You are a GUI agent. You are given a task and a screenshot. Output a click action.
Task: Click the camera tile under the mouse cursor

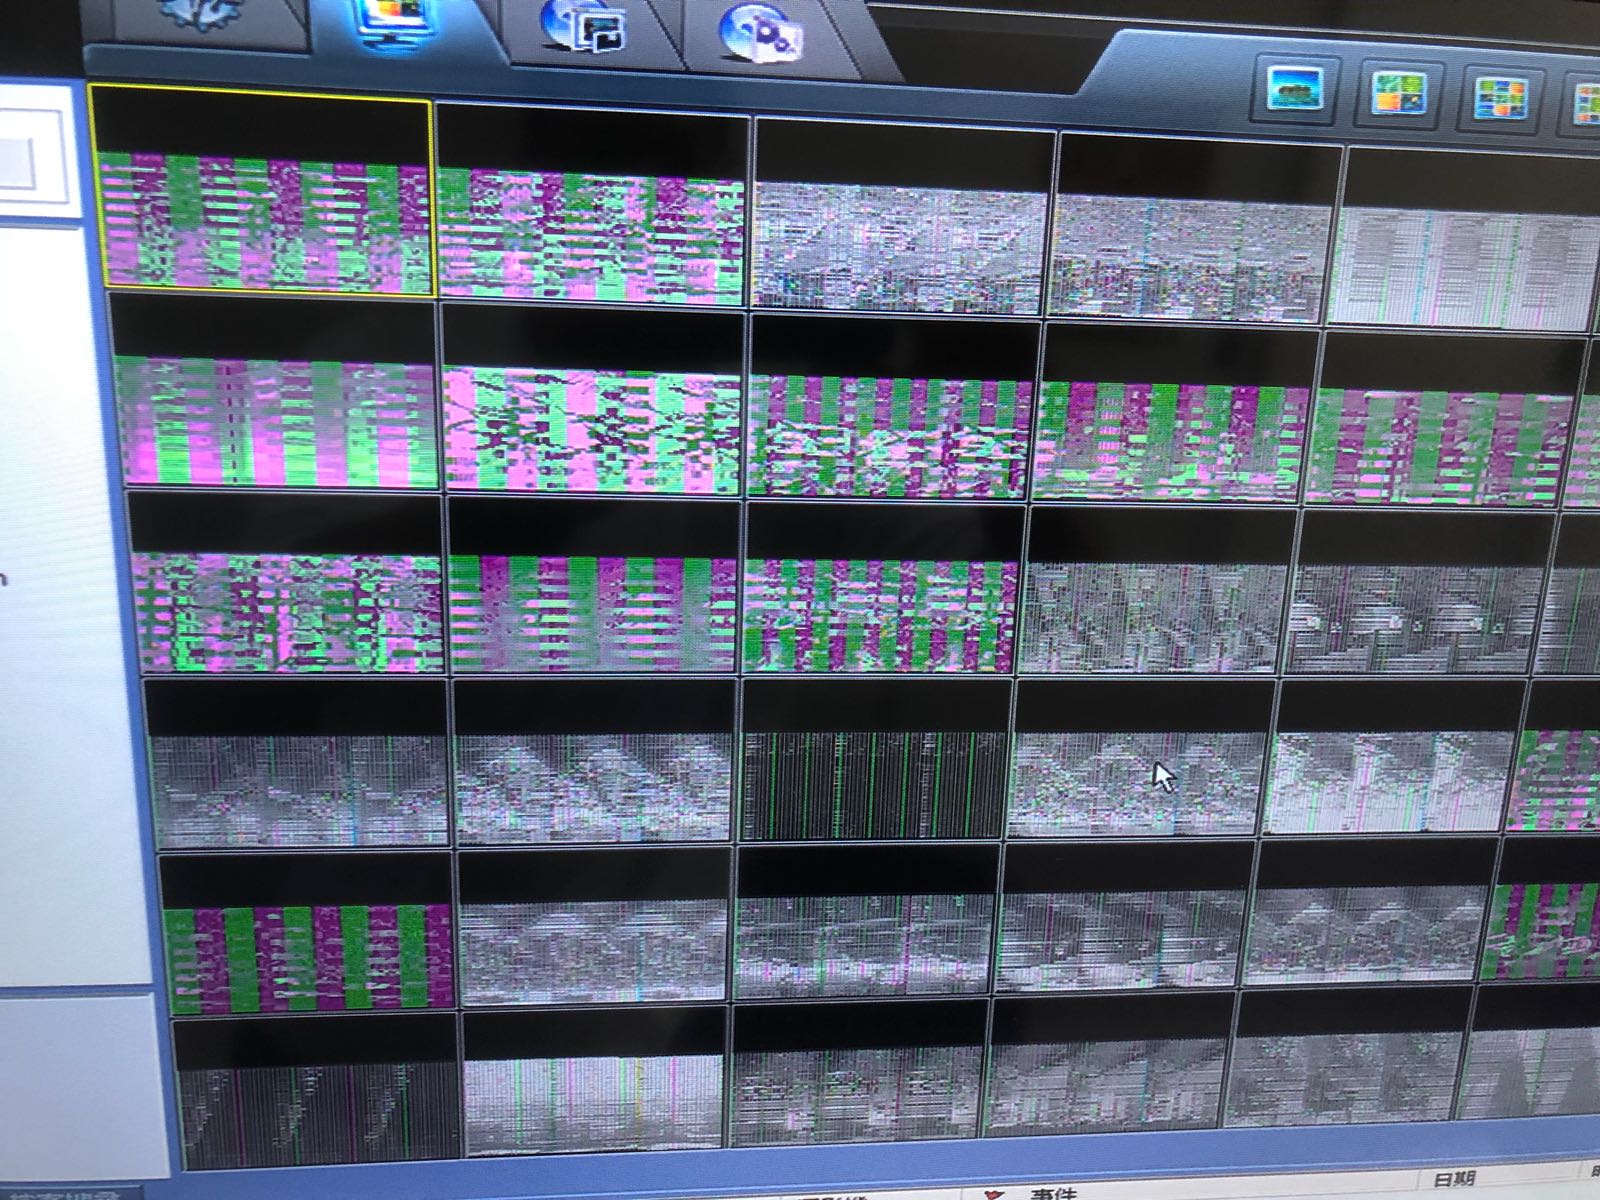pyautogui.click(x=1138, y=758)
